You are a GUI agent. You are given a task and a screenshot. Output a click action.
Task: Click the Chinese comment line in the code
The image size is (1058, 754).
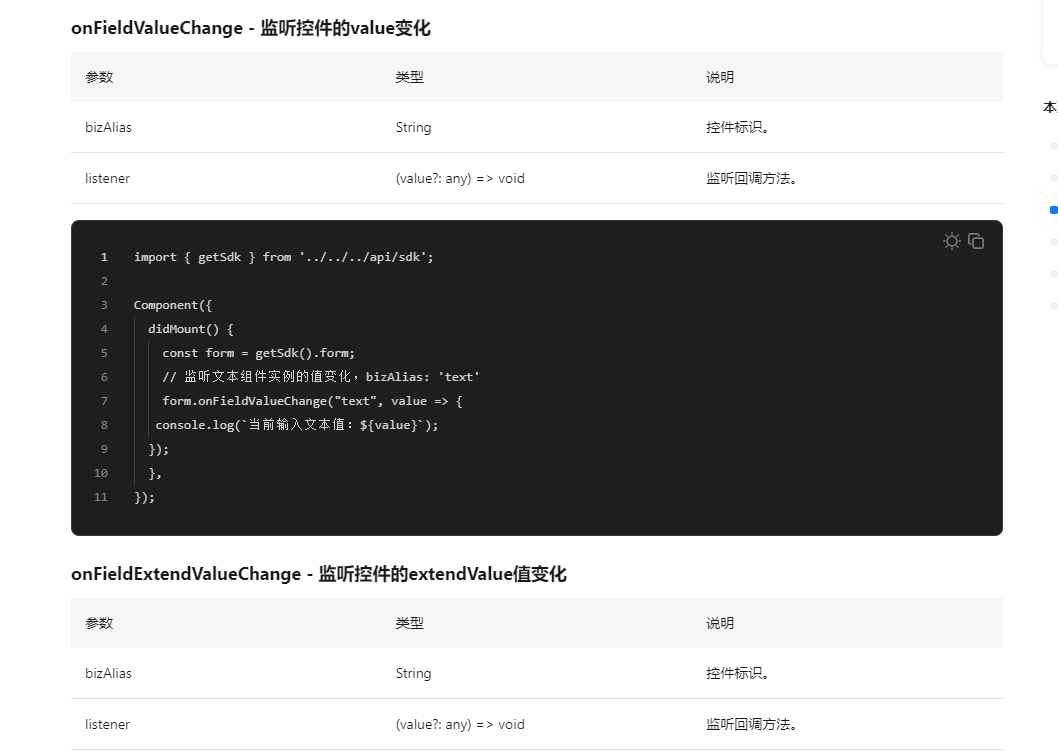(321, 377)
